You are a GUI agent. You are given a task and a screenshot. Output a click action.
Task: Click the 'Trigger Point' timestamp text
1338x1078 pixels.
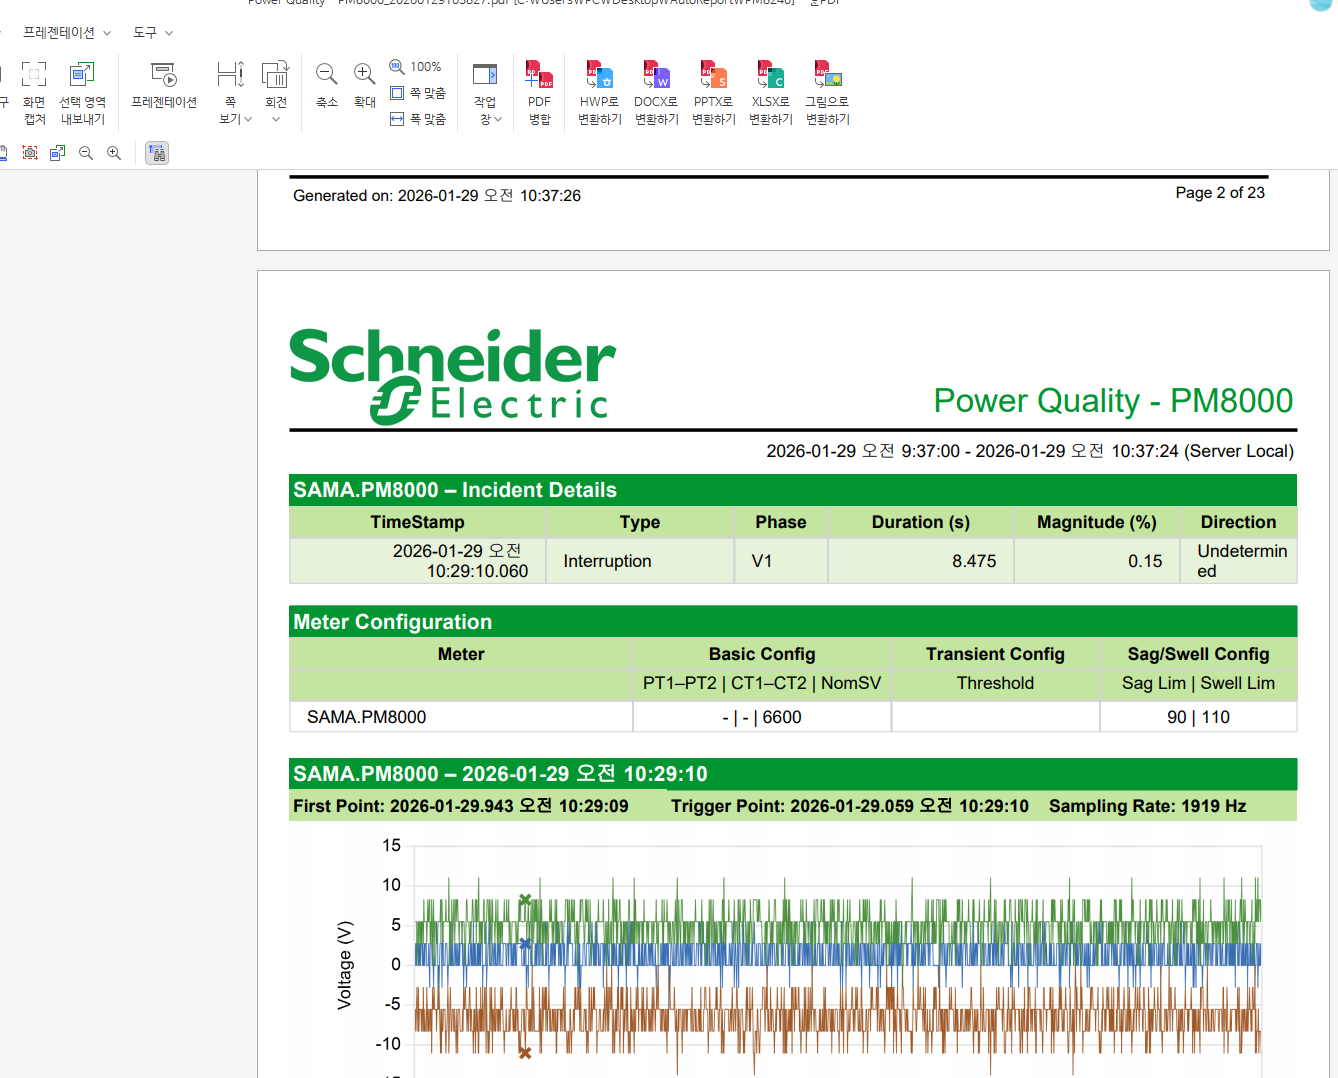850,806
